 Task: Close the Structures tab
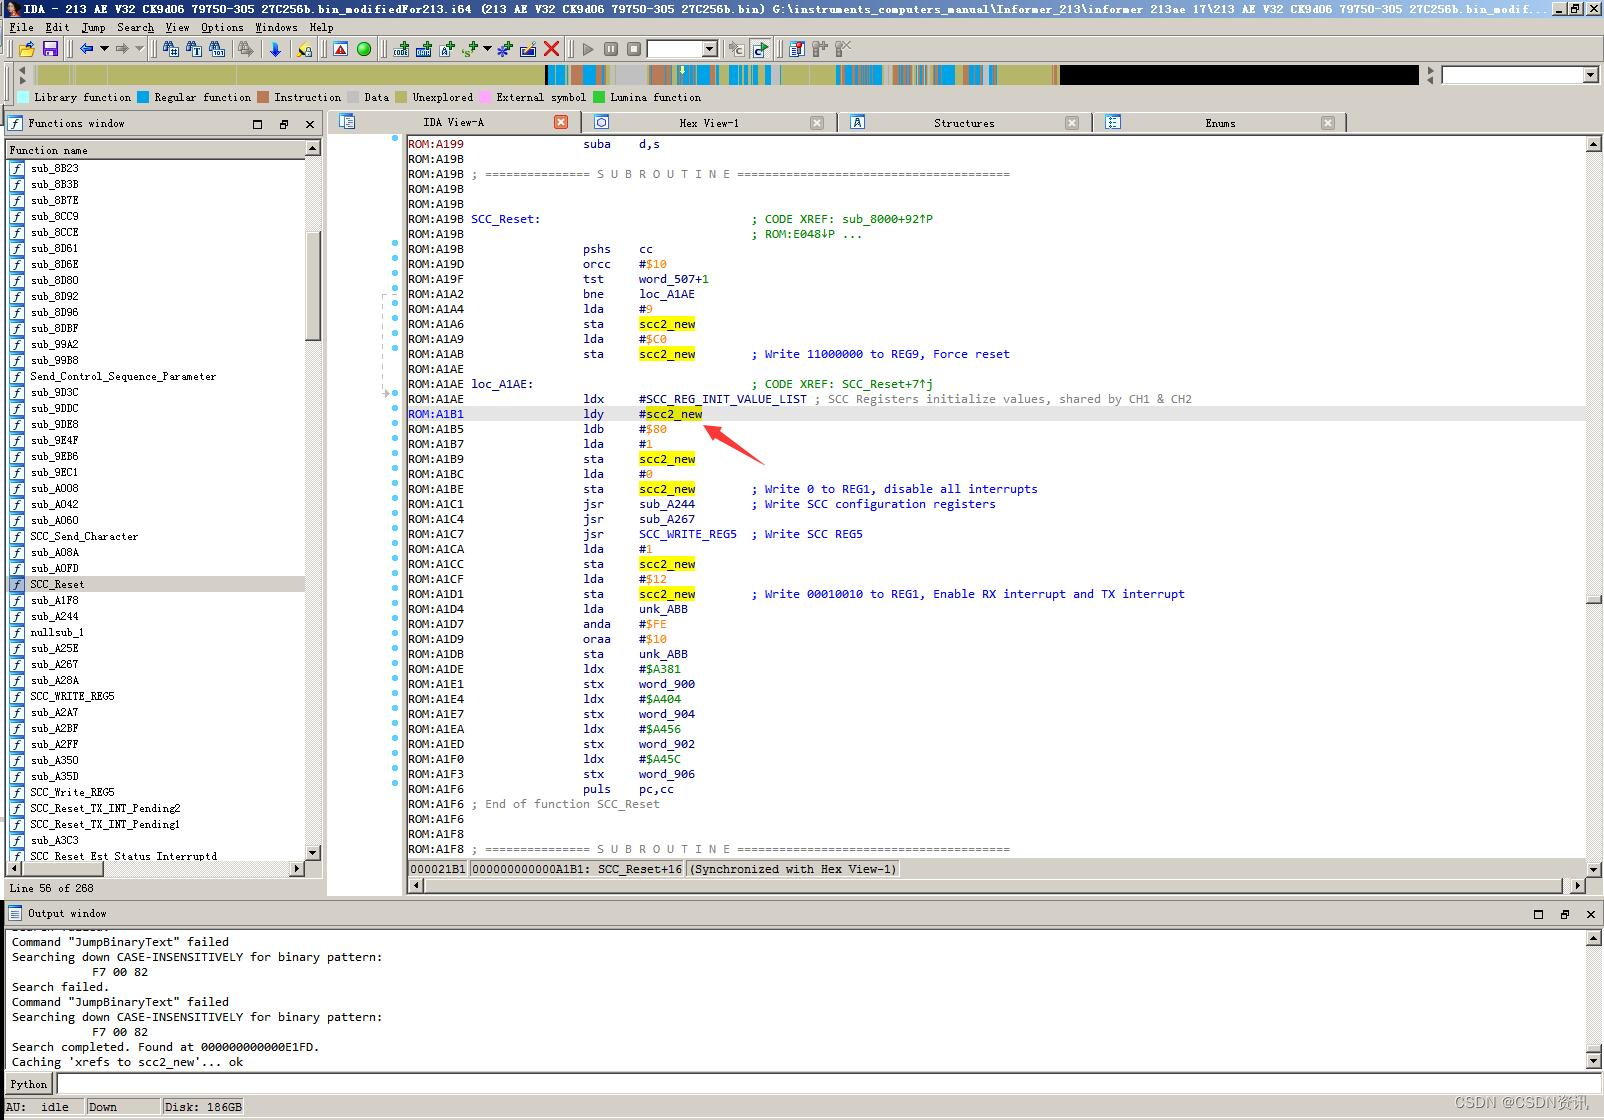tap(1072, 123)
